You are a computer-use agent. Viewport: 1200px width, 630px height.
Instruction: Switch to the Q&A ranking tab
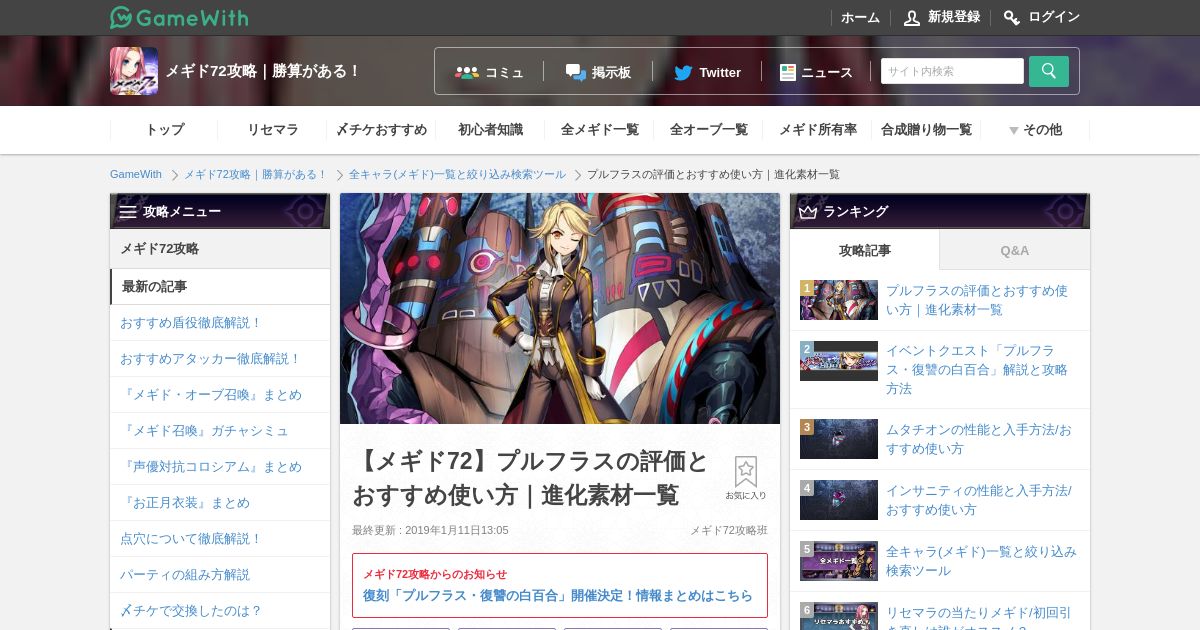point(1015,250)
